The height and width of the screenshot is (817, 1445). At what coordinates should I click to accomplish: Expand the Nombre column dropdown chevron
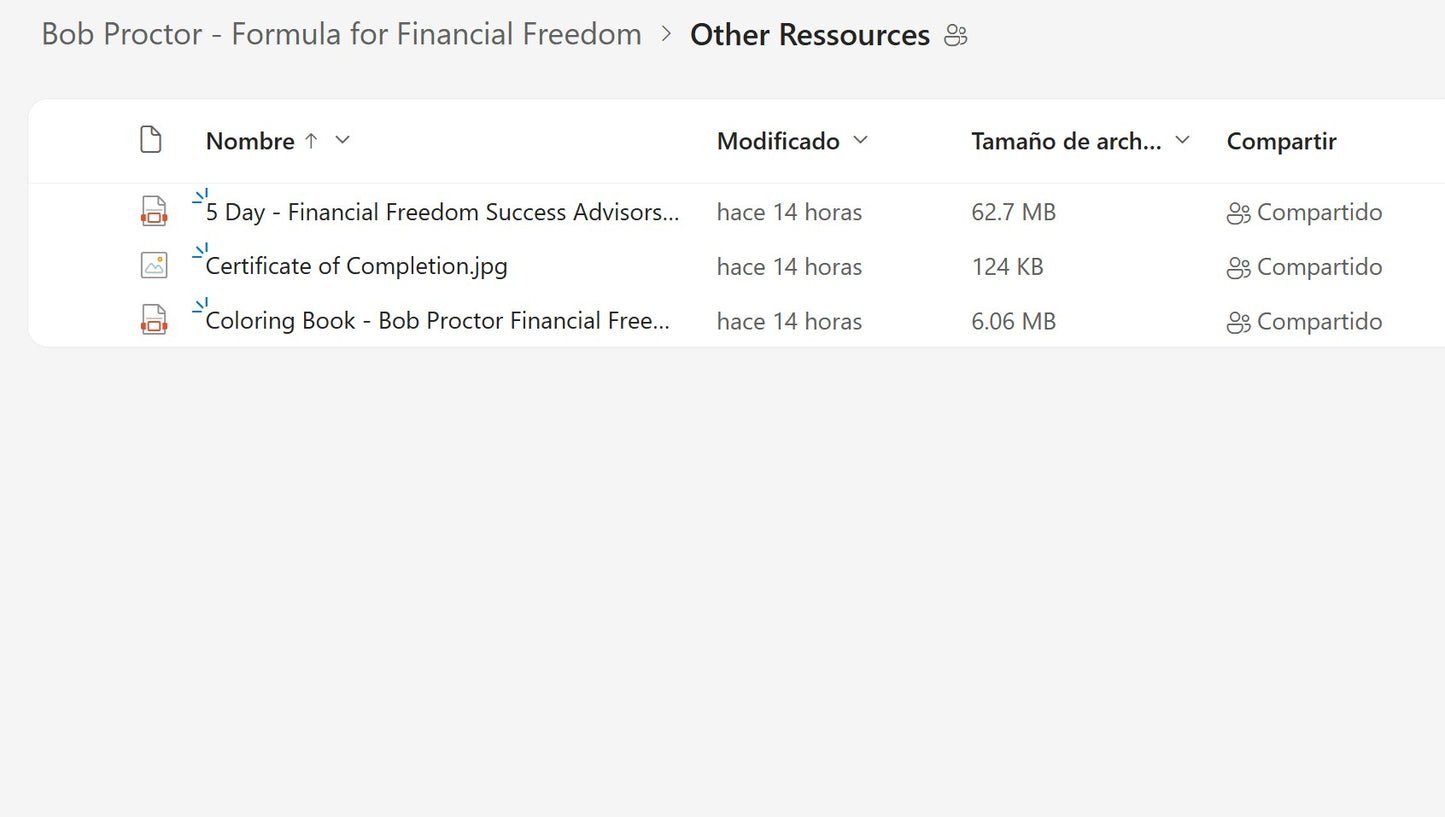[342, 140]
